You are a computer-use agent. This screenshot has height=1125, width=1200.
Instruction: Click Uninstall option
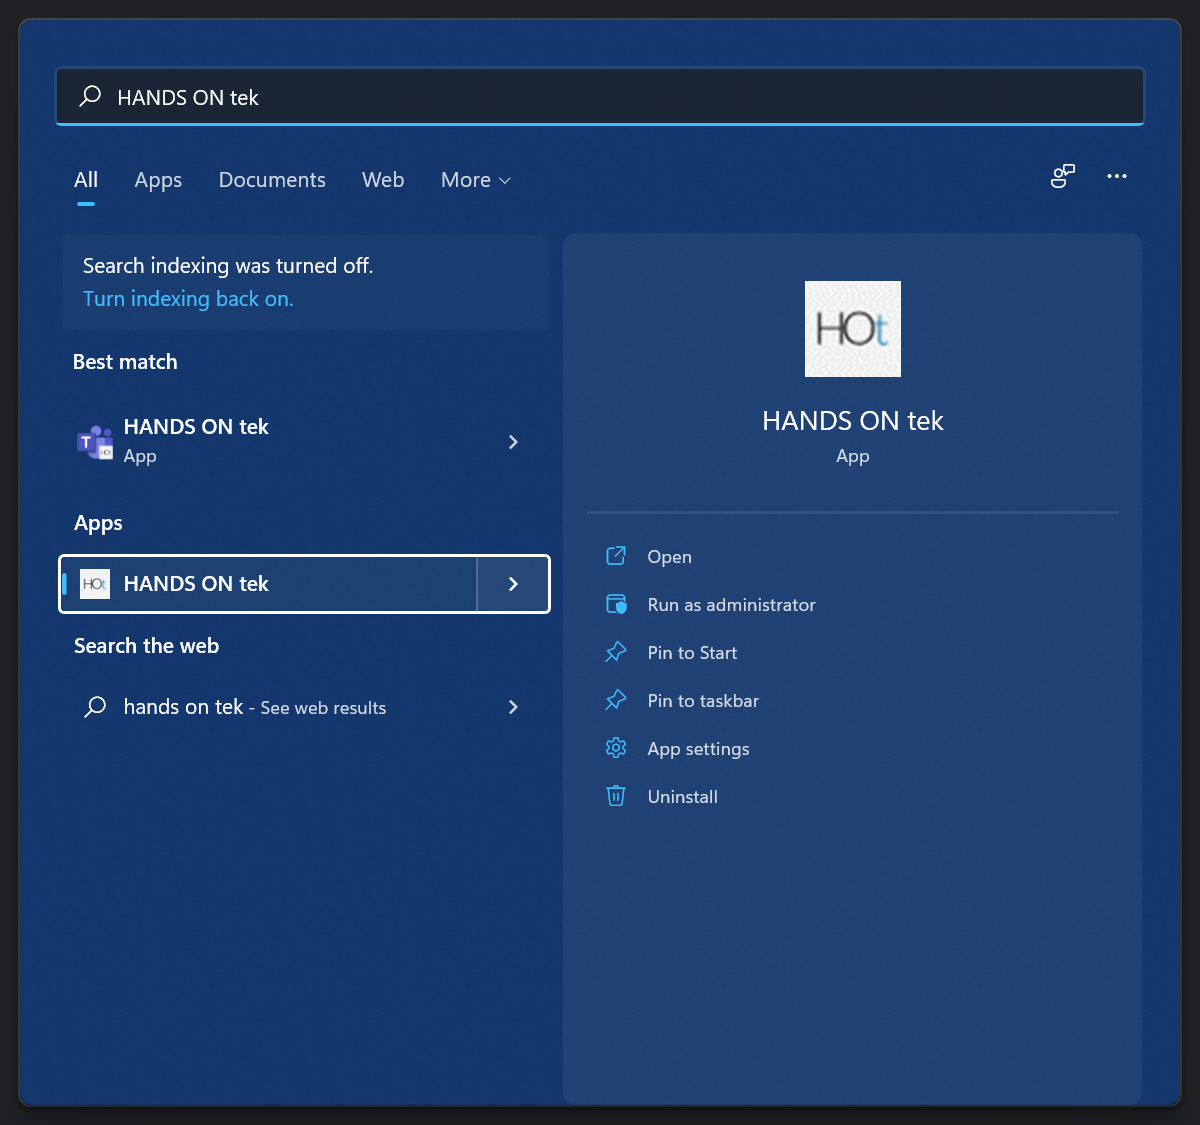click(x=682, y=797)
